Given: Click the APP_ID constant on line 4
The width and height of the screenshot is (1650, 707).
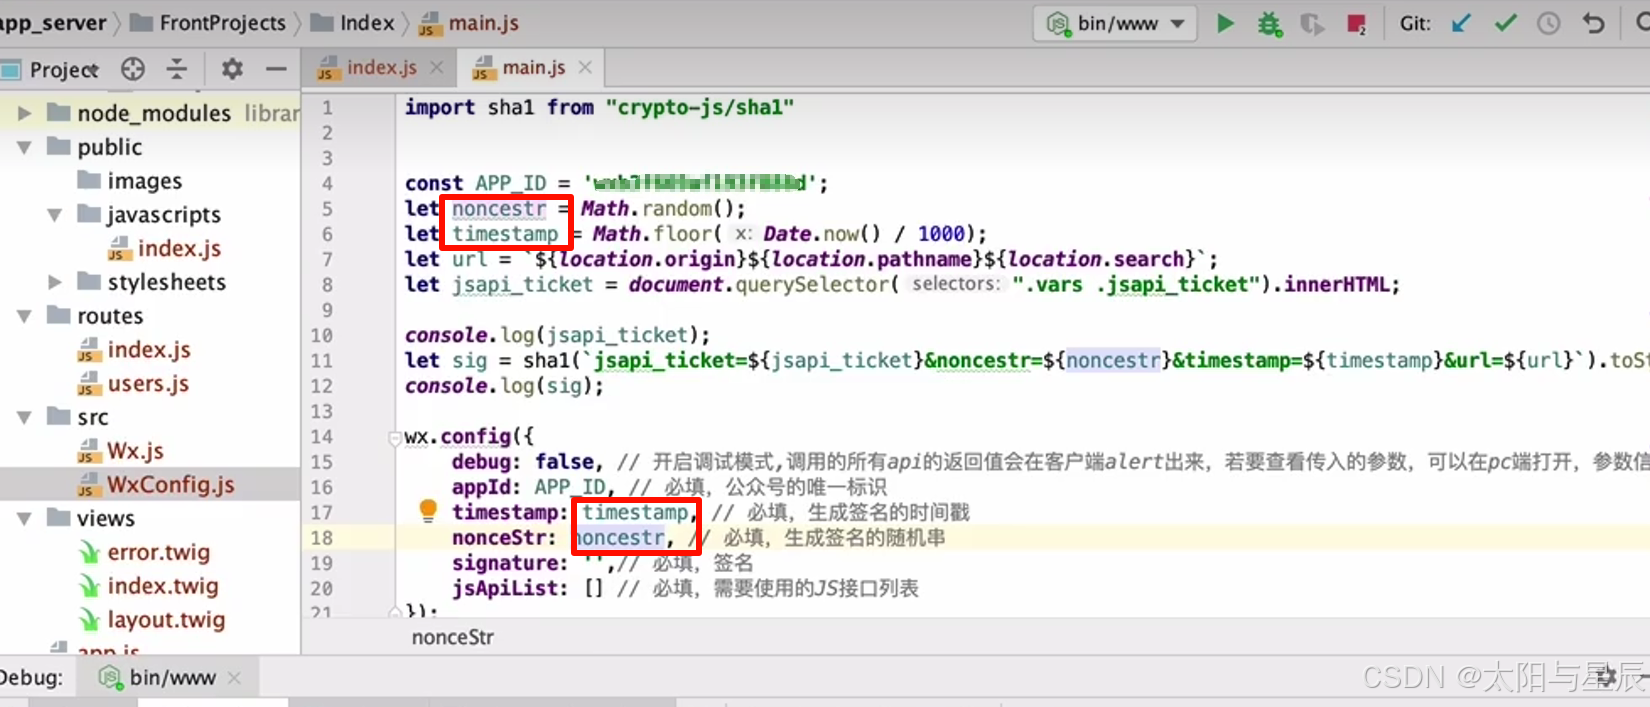Looking at the screenshot, I should (511, 183).
